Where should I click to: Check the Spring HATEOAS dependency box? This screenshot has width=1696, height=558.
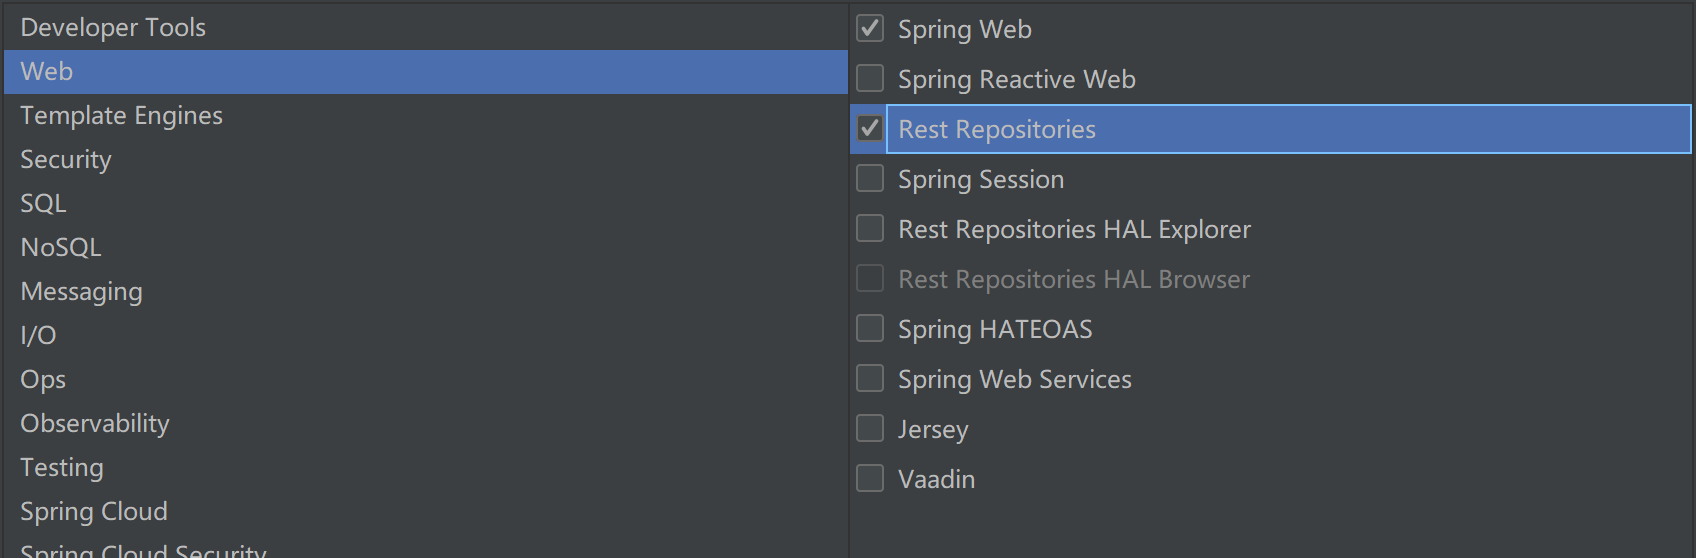(x=870, y=329)
